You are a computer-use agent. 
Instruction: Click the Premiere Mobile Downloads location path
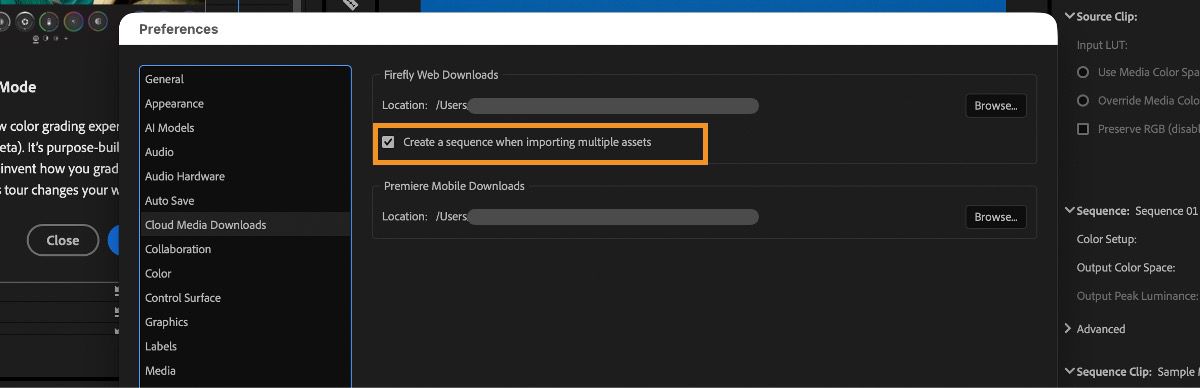(x=596, y=216)
